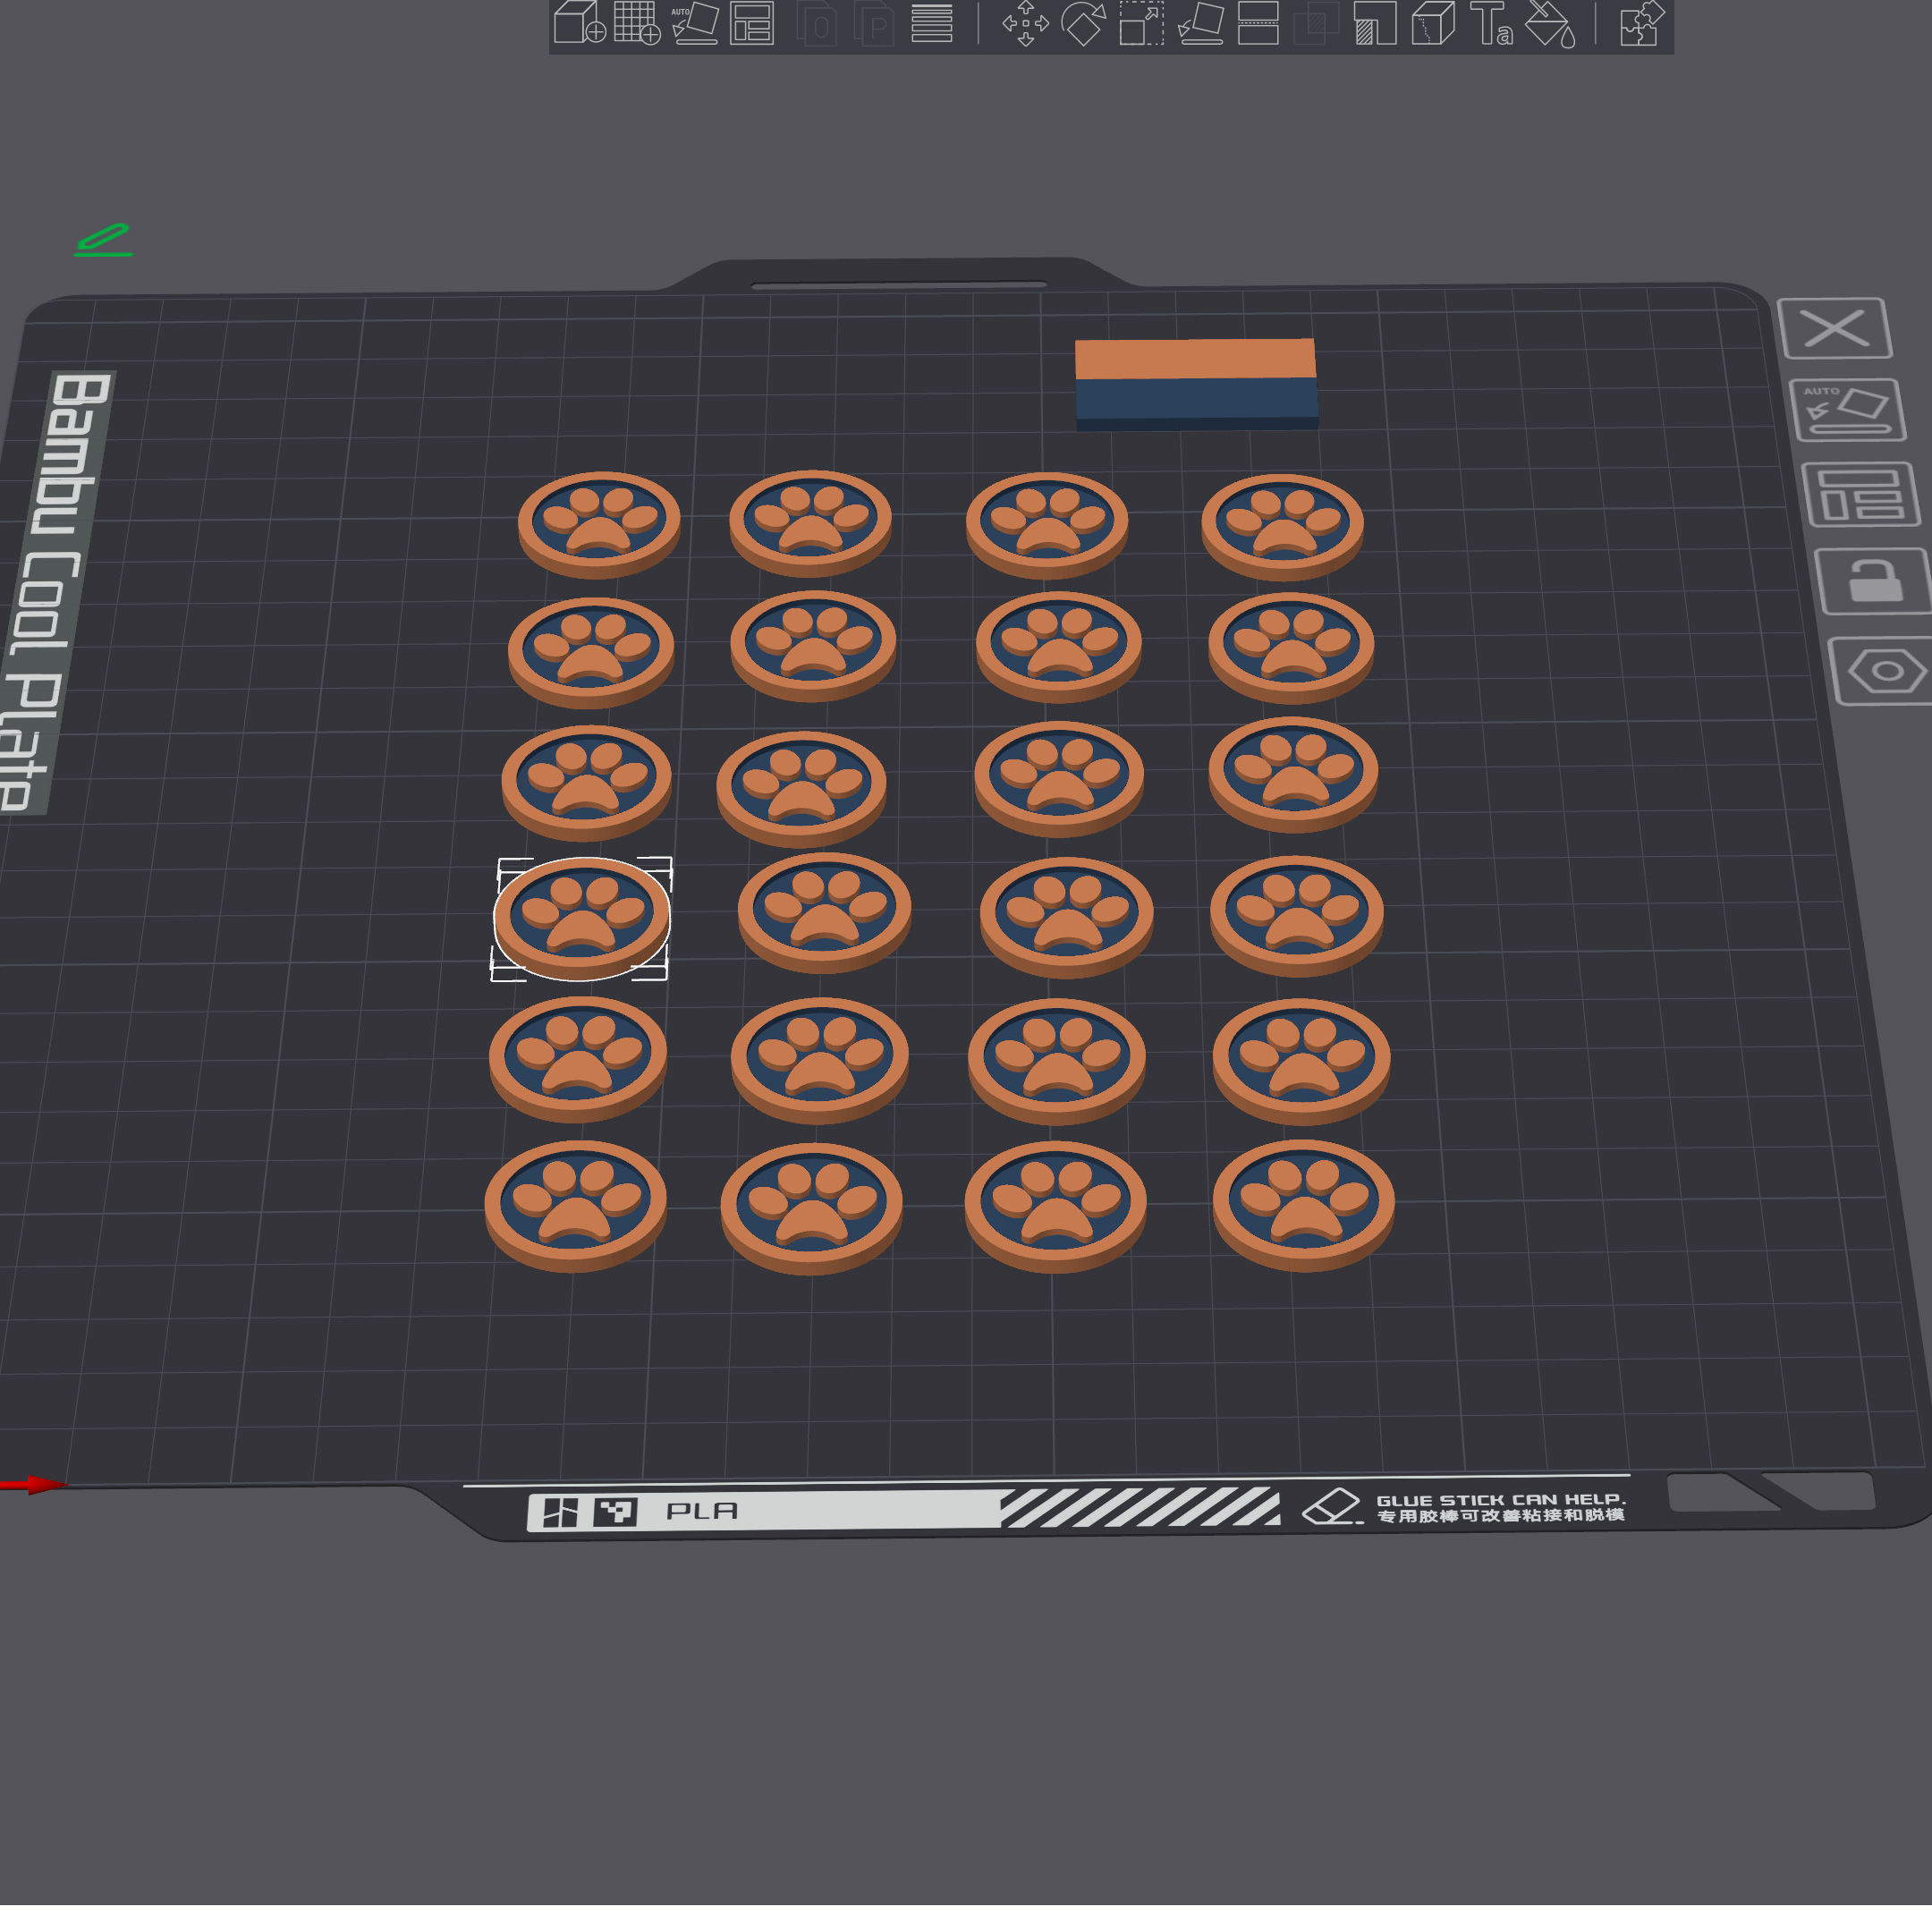Click the greyed-out Mesh boolean icon

tap(1316, 23)
